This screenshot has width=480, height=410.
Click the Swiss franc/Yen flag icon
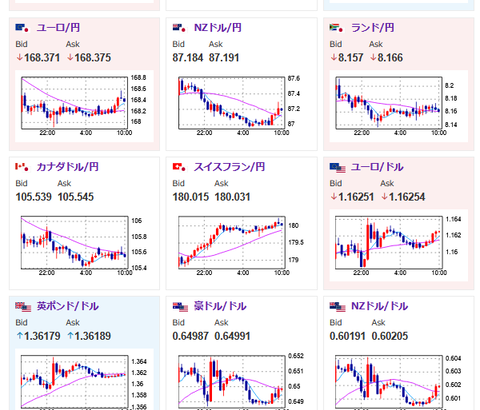pyautogui.click(x=179, y=167)
